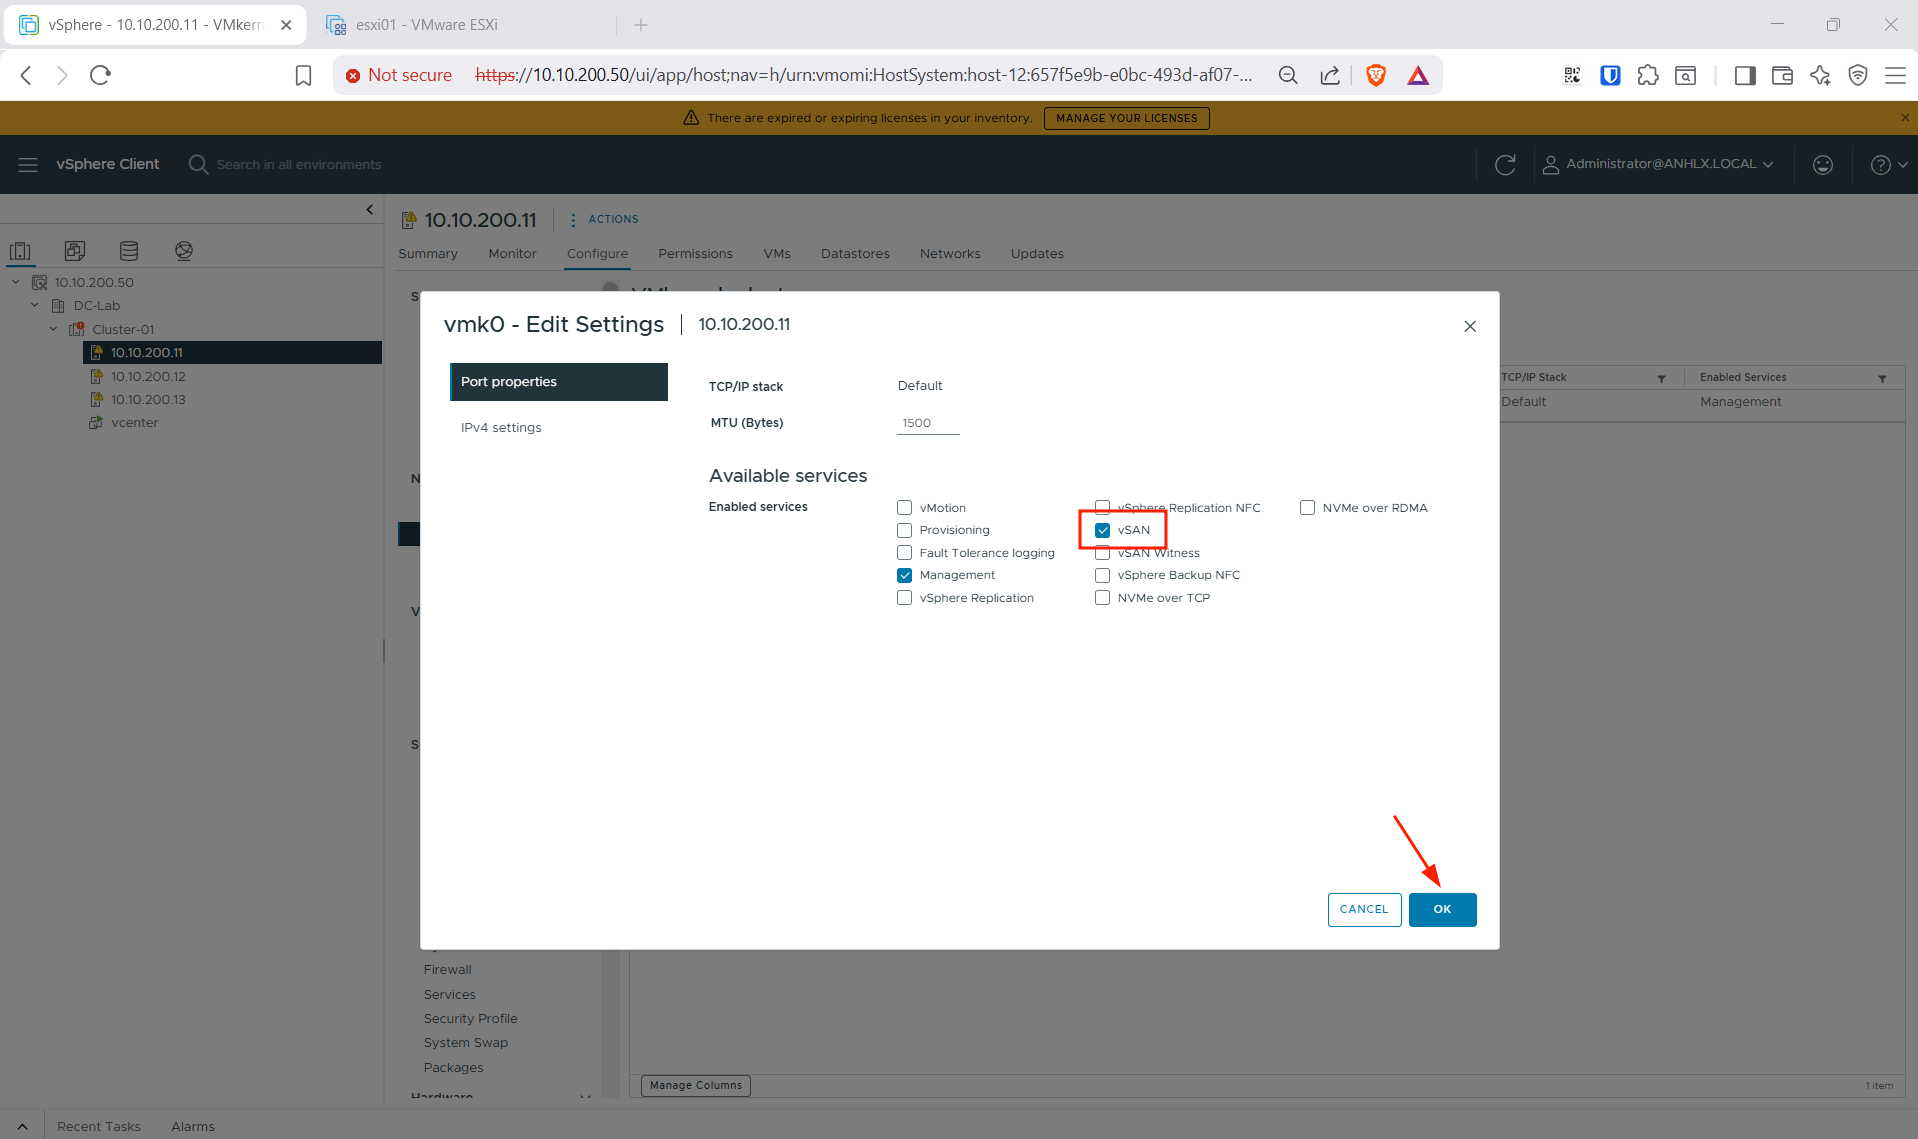Open the help menu dropdown
This screenshot has width=1918, height=1139.
[1888, 164]
